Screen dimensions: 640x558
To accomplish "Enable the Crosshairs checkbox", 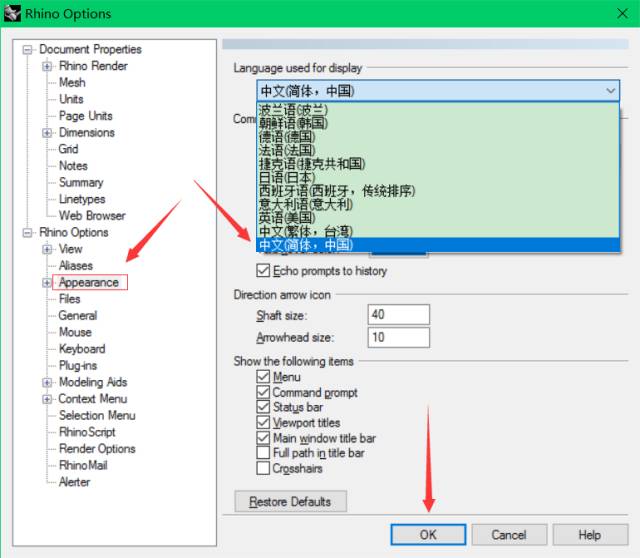I will (x=263, y=468).
